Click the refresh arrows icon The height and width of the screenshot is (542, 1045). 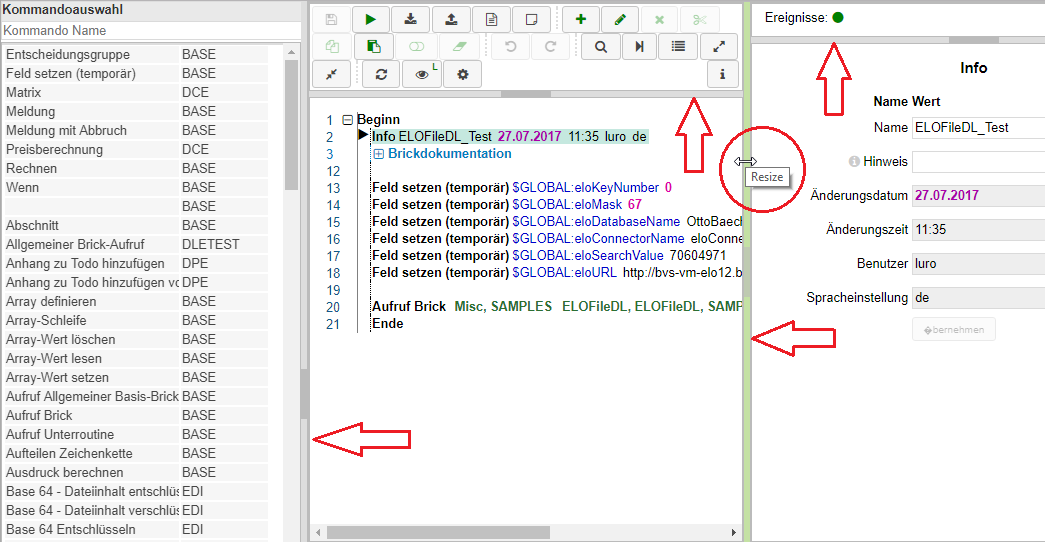tap(380, 74)
